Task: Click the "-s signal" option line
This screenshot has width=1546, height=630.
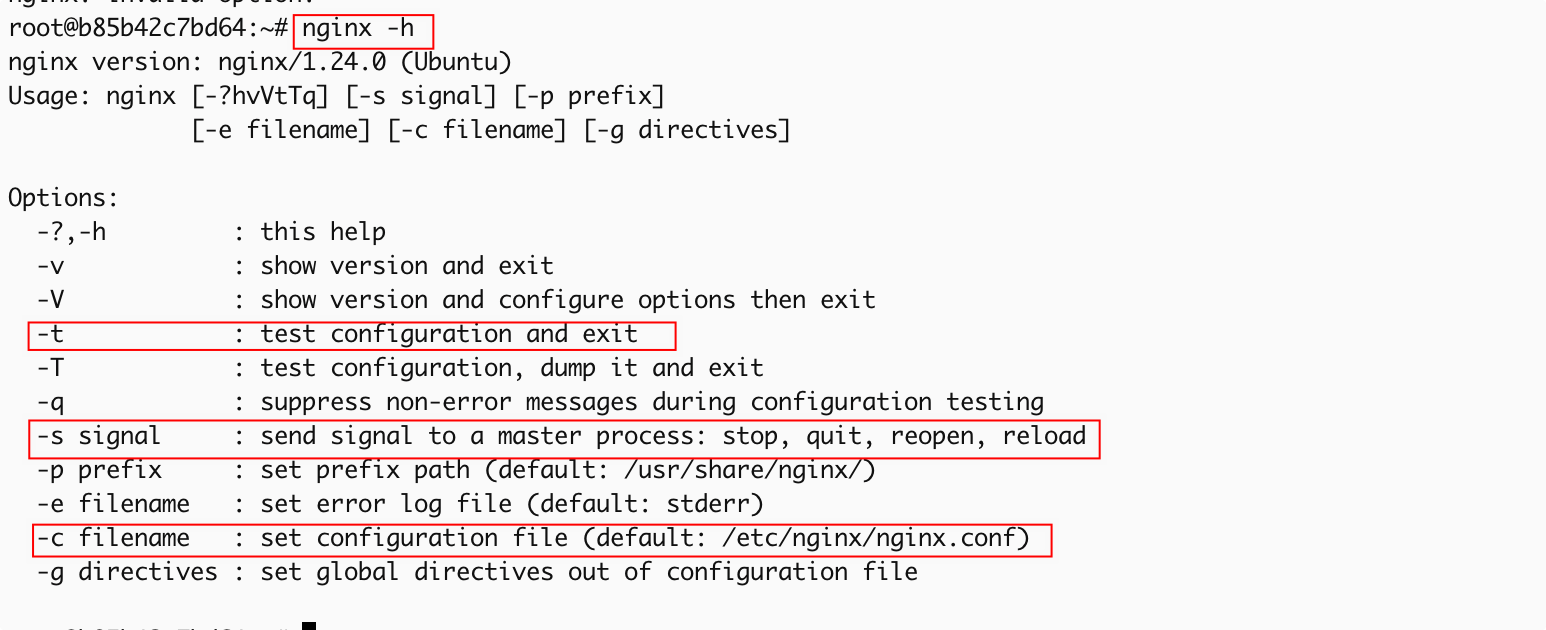Action: [x=98, y=436]
